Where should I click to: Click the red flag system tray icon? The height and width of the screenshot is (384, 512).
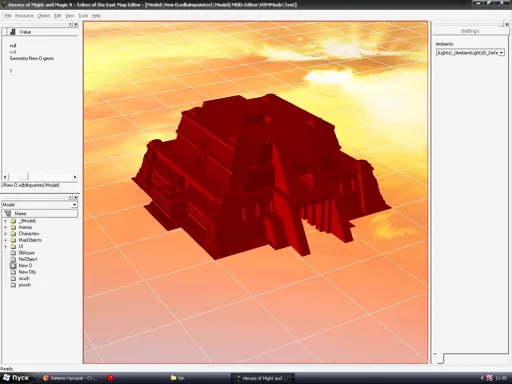[x=489, y=378]
